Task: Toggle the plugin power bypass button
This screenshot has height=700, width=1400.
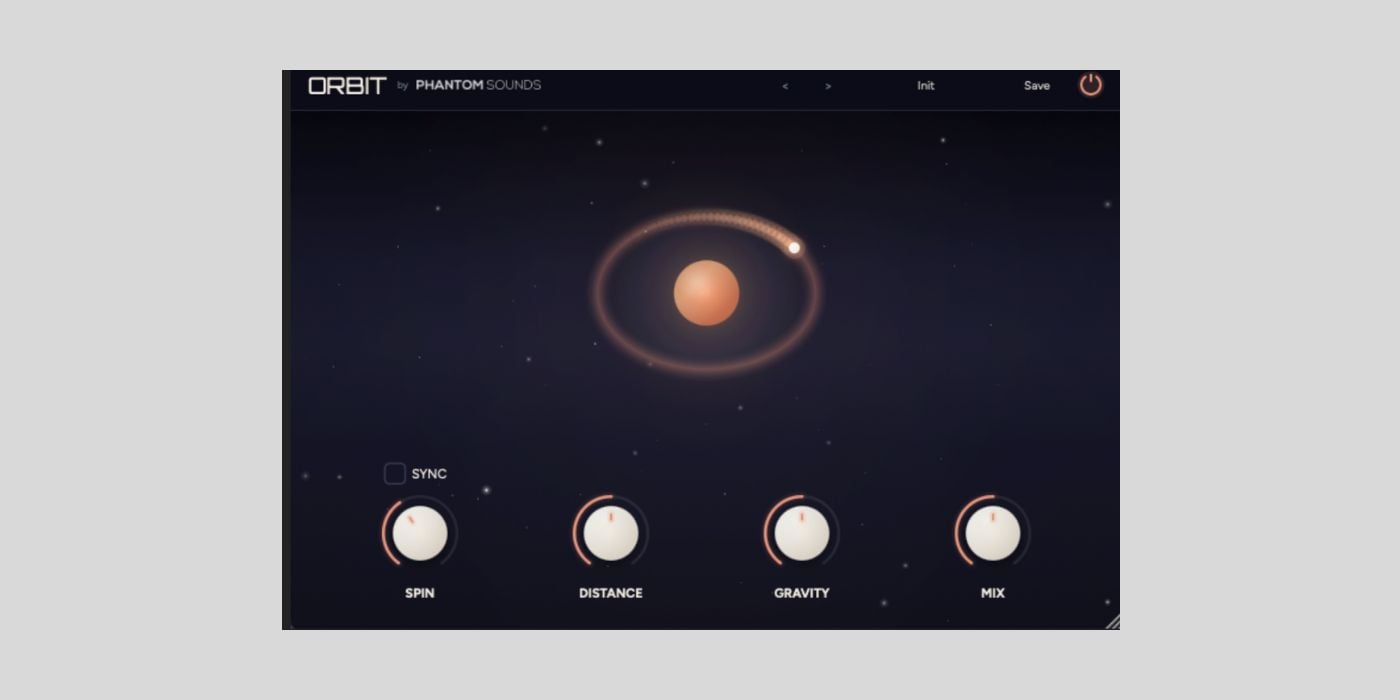Action: coord(1090,85)
